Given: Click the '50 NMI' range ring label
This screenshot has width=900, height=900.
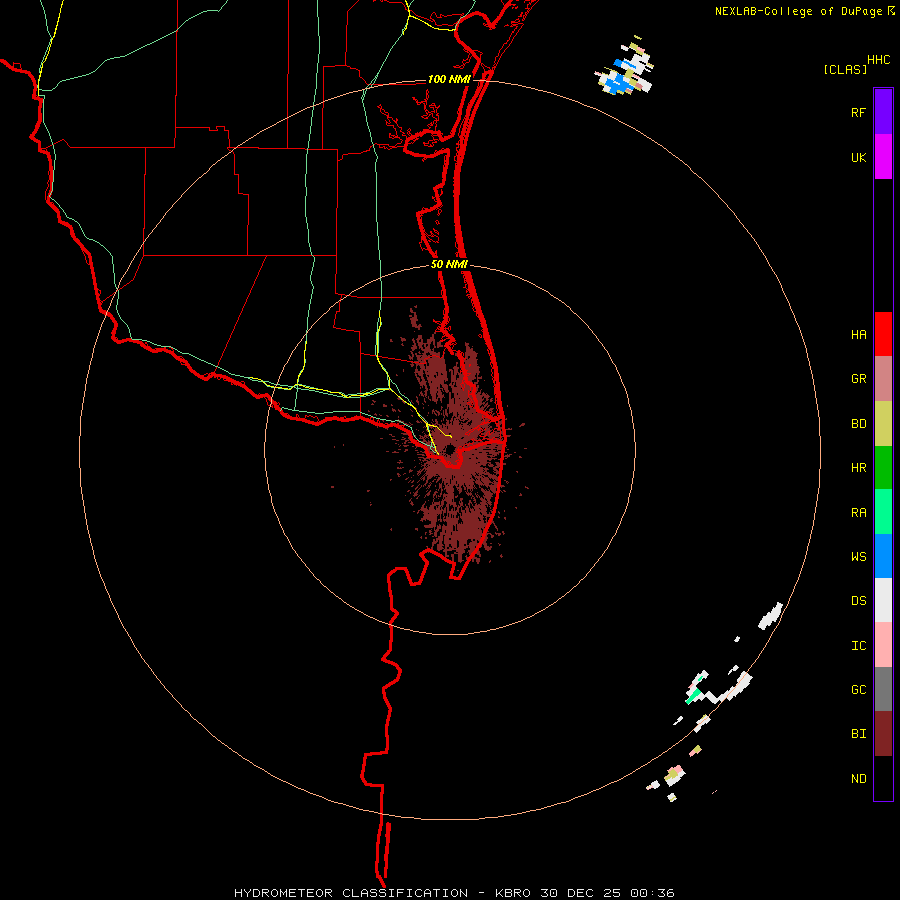Looking at the screenshot, I should pos(449,264).
